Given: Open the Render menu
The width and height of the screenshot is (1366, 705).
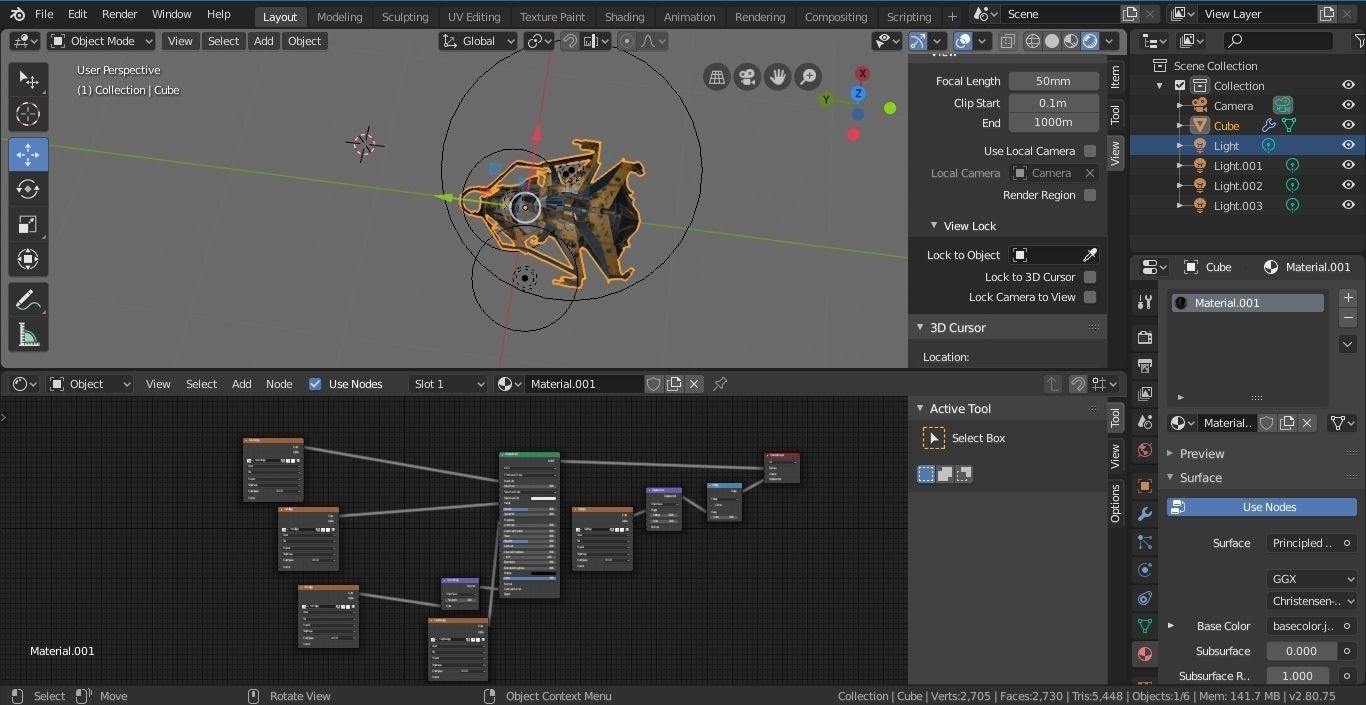Looking at the screenshot, I should pyautogui.click(x=119, y=14).
